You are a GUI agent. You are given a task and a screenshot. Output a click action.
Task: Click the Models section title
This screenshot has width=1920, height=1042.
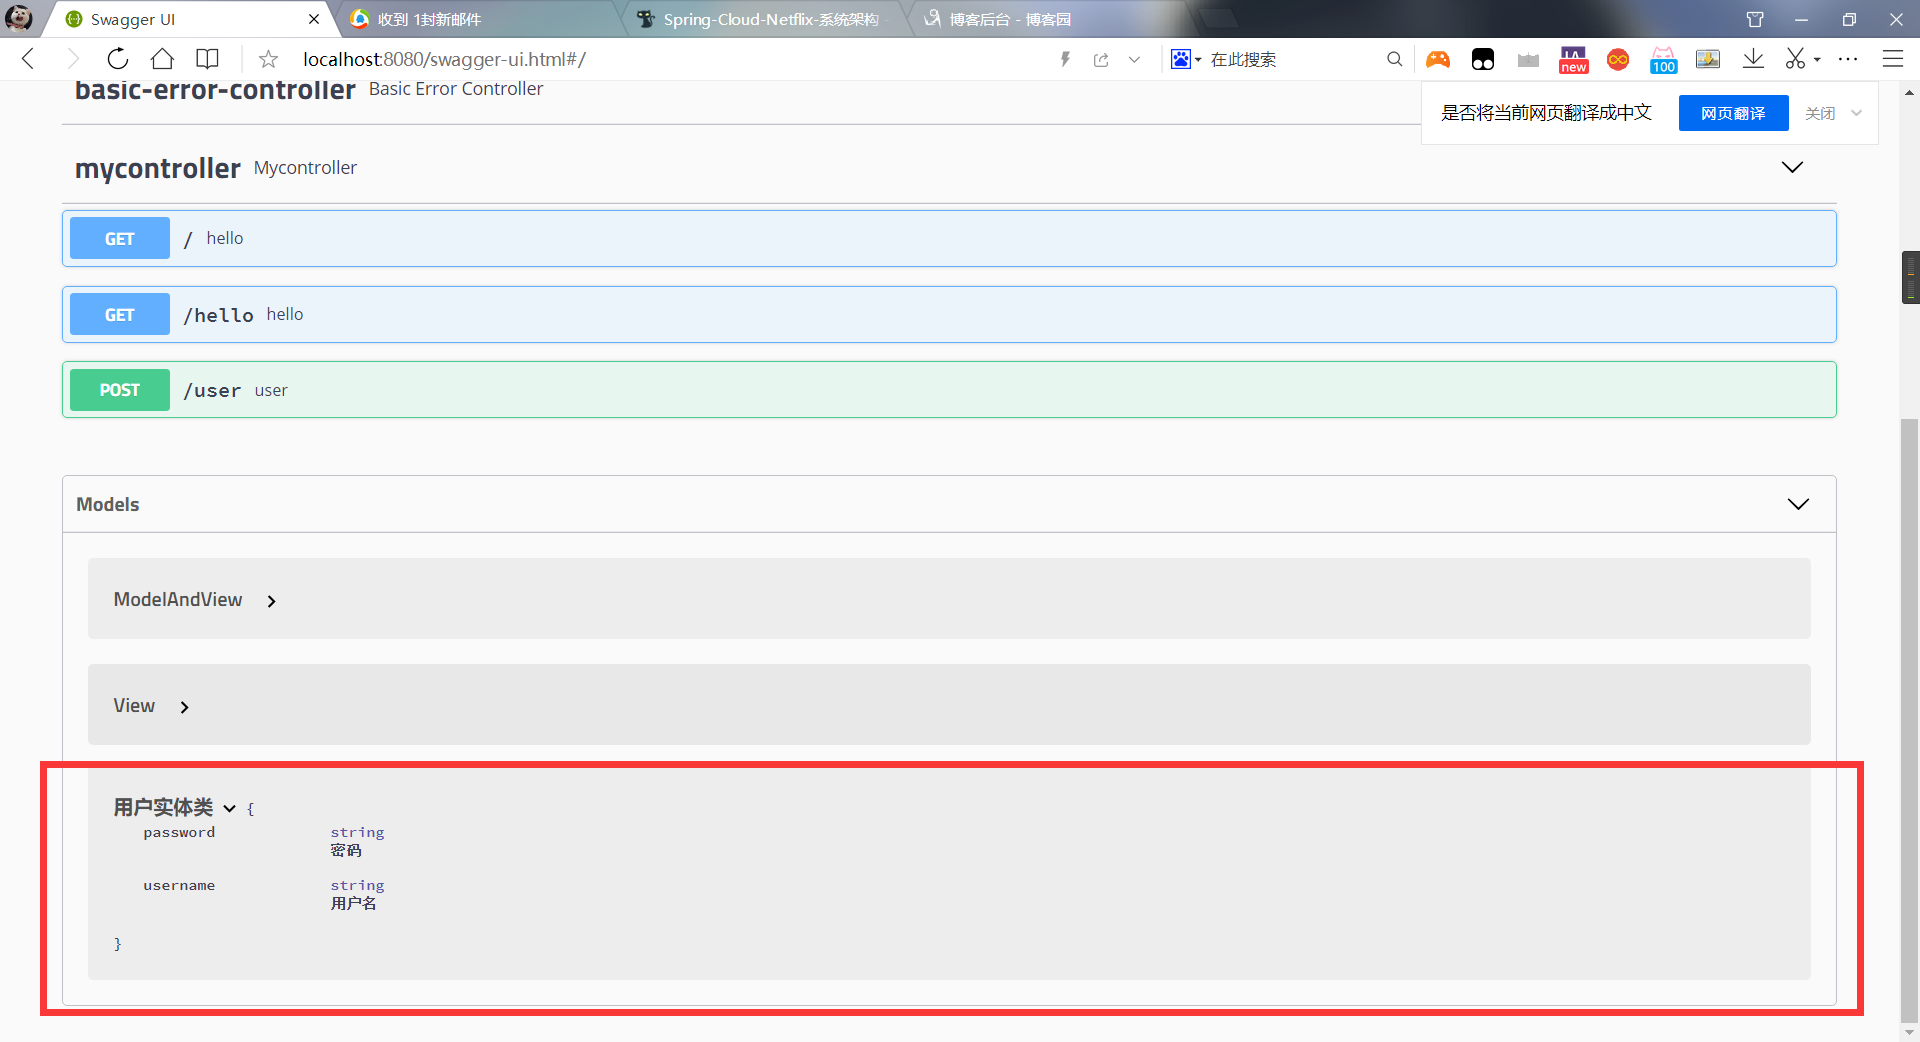point(108,504)
